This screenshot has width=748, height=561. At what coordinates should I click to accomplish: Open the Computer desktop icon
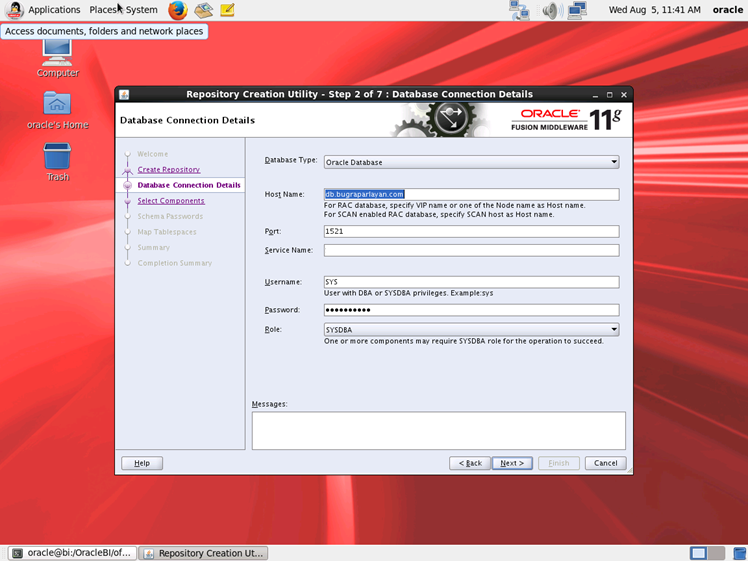[58, 58]
